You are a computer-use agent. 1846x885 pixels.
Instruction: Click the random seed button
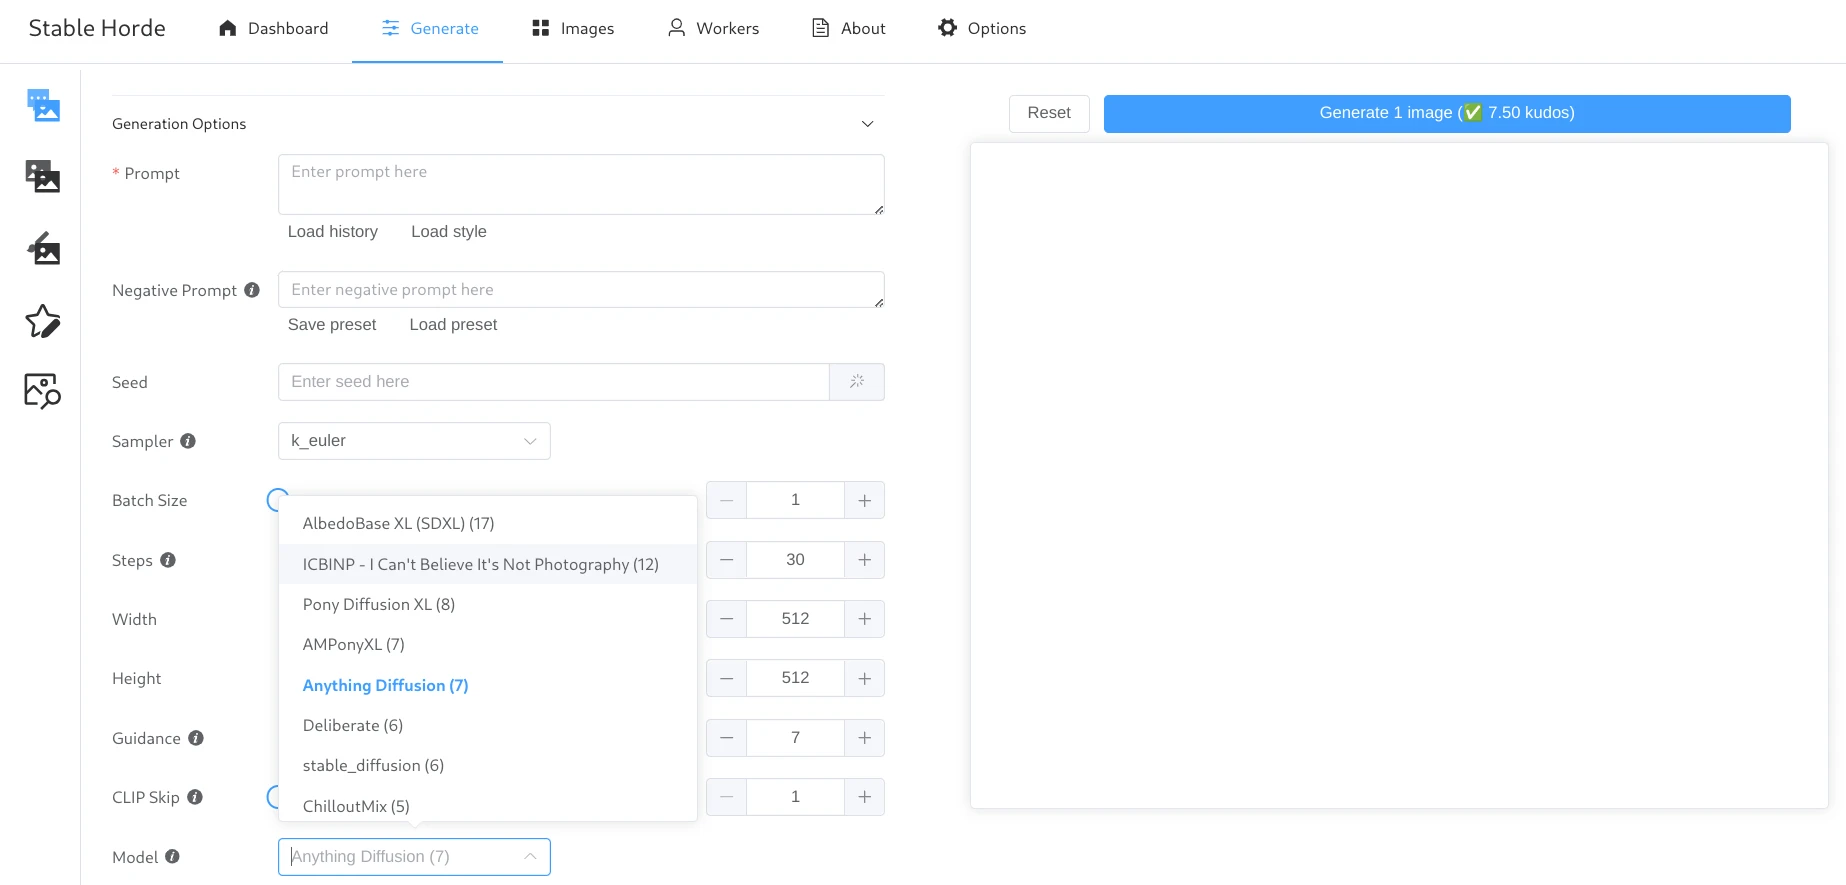[857, 382]
